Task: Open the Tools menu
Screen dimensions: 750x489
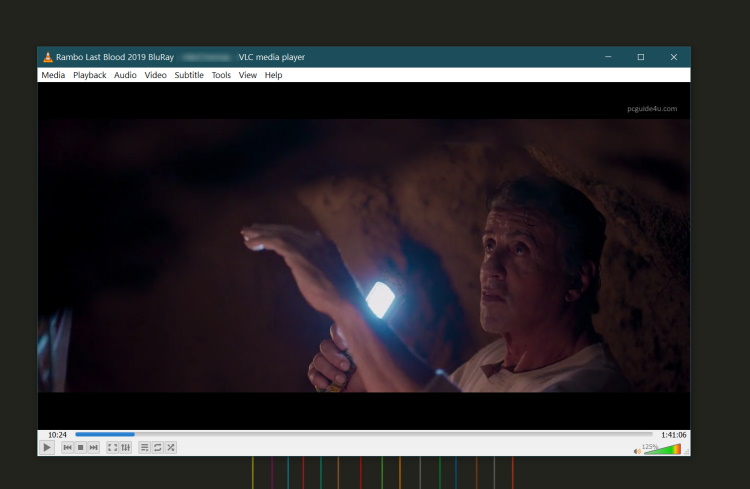Action: (x=221, y=75)
